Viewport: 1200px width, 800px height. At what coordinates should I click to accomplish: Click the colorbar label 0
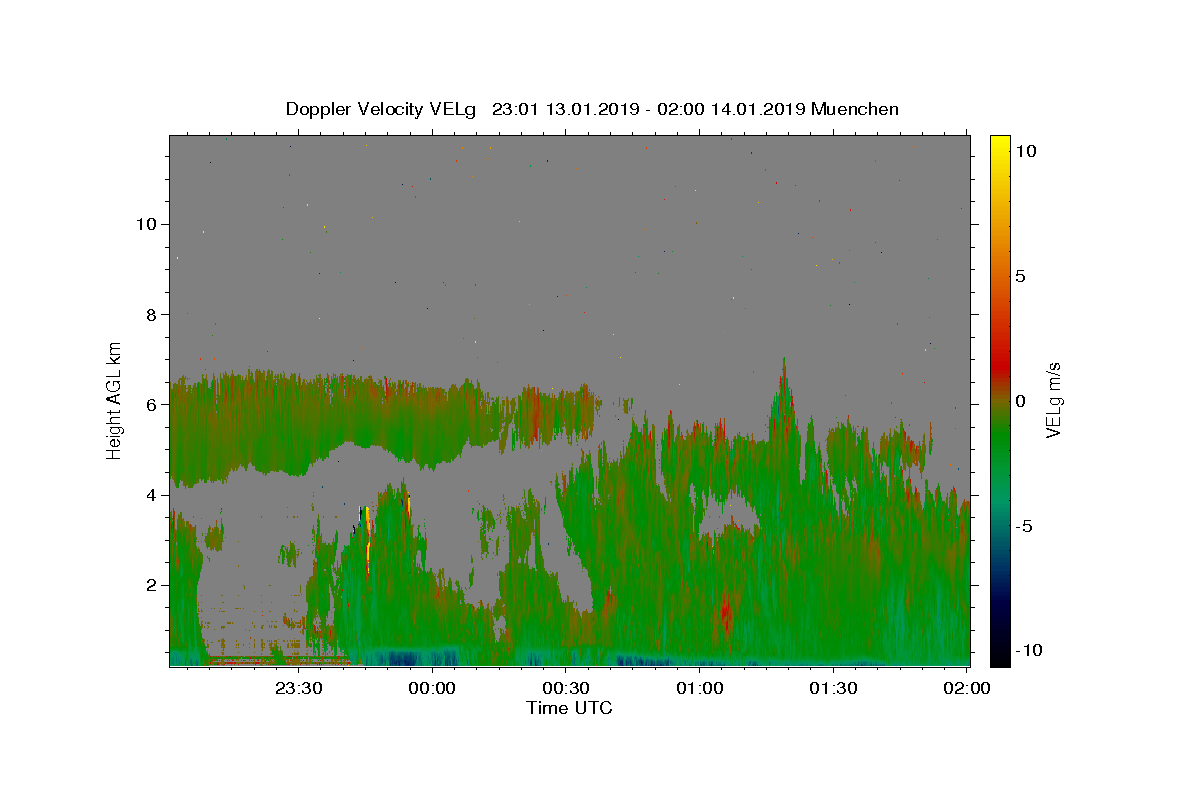[x=1020, y=401]
